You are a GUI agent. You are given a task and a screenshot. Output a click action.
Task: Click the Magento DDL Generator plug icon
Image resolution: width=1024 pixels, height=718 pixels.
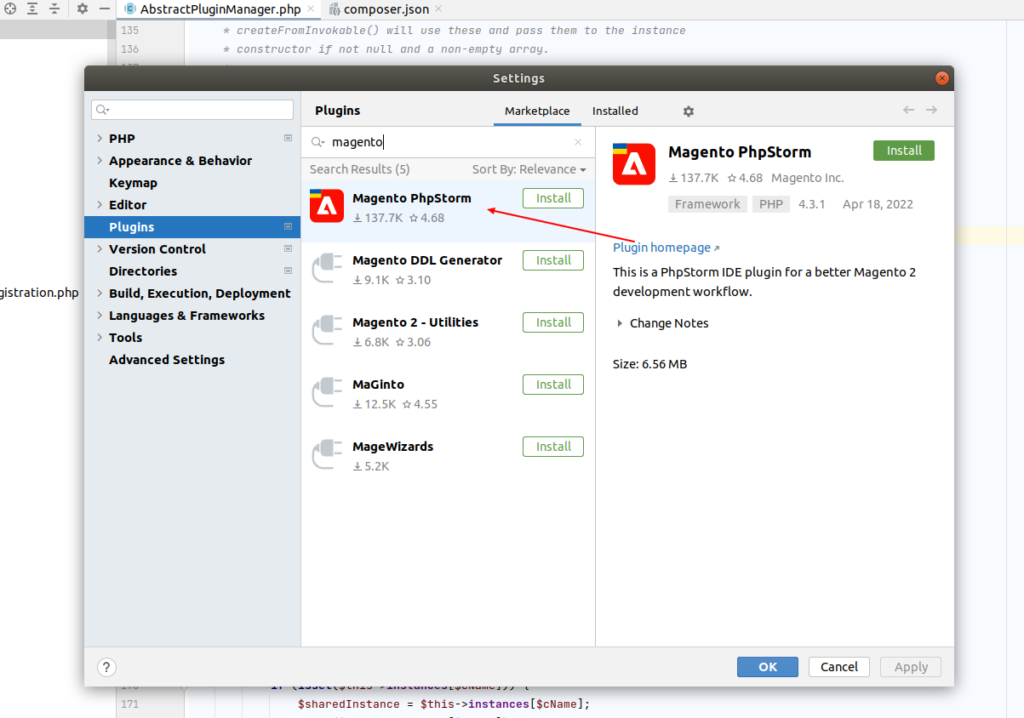click(327, 268)
